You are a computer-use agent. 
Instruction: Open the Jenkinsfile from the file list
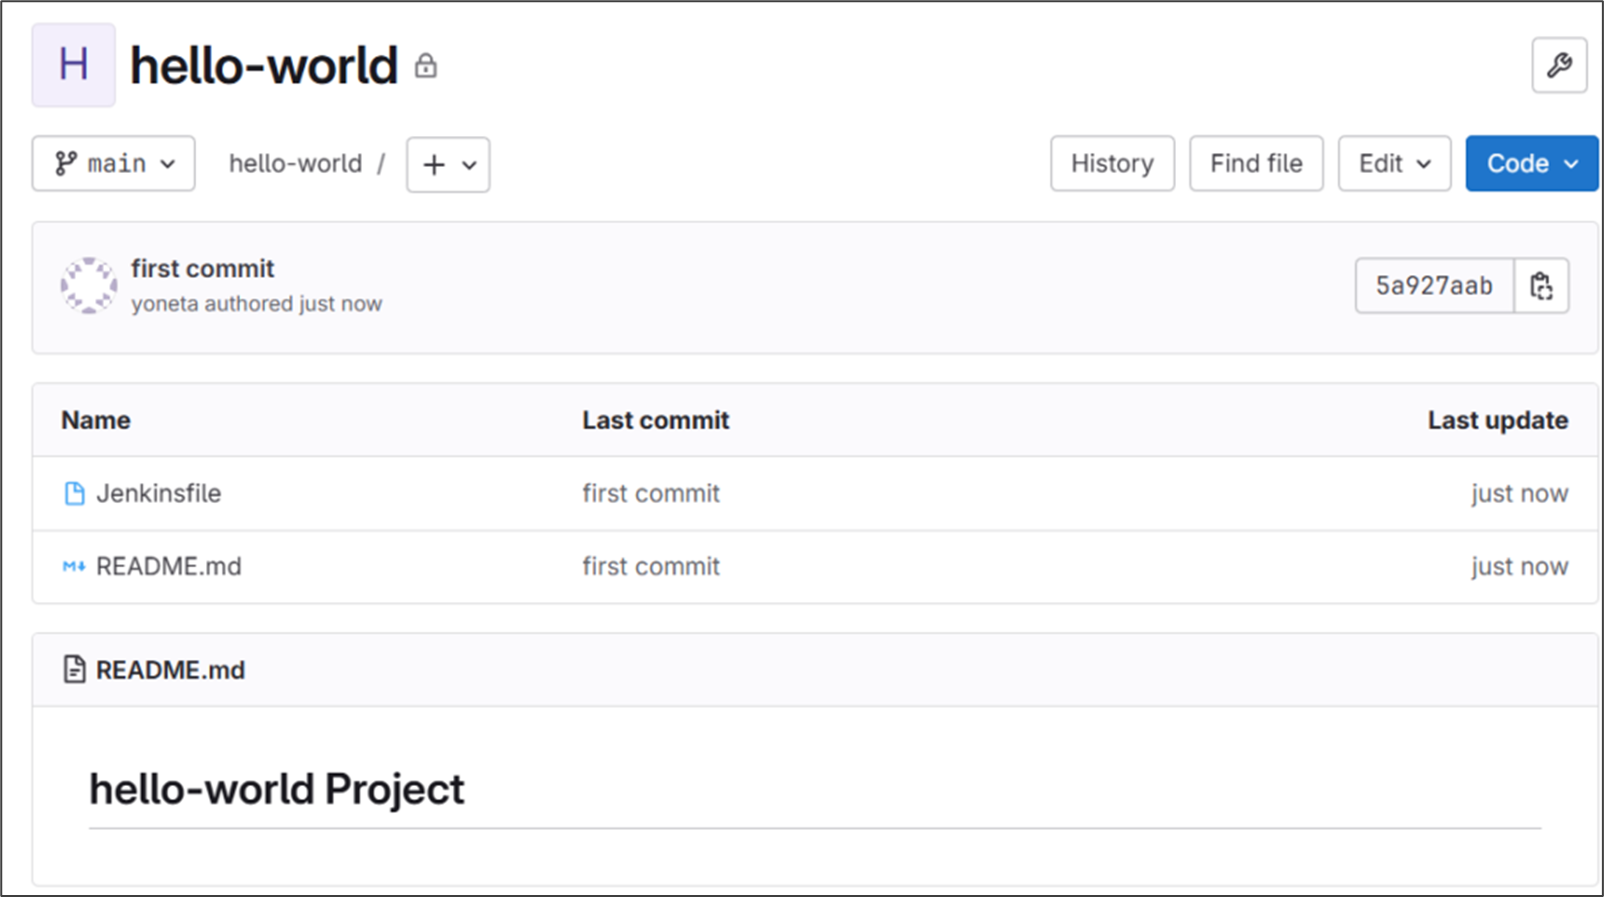point(158,493)
